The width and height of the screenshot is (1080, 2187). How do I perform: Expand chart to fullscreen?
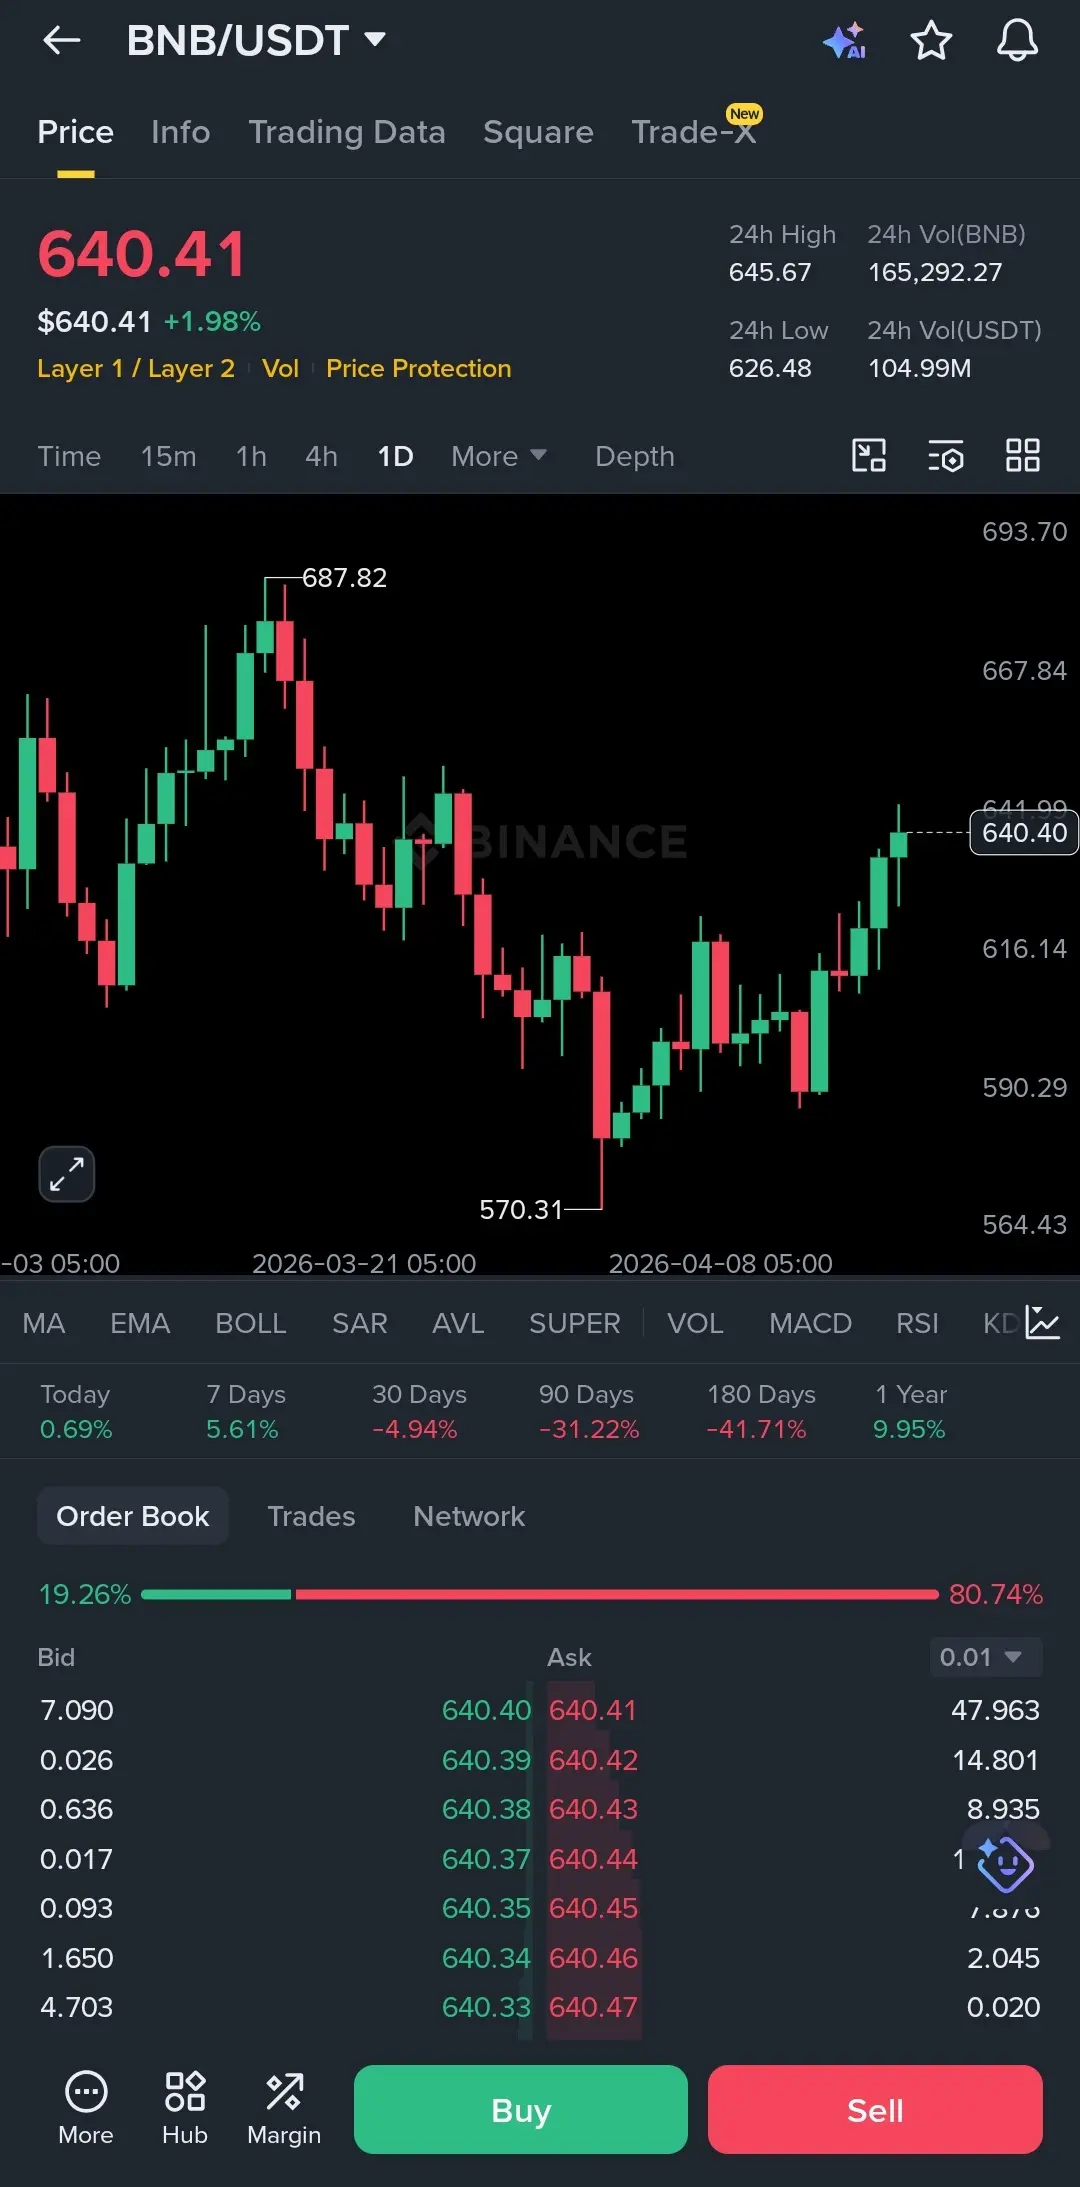click(x=66, y=1173)
